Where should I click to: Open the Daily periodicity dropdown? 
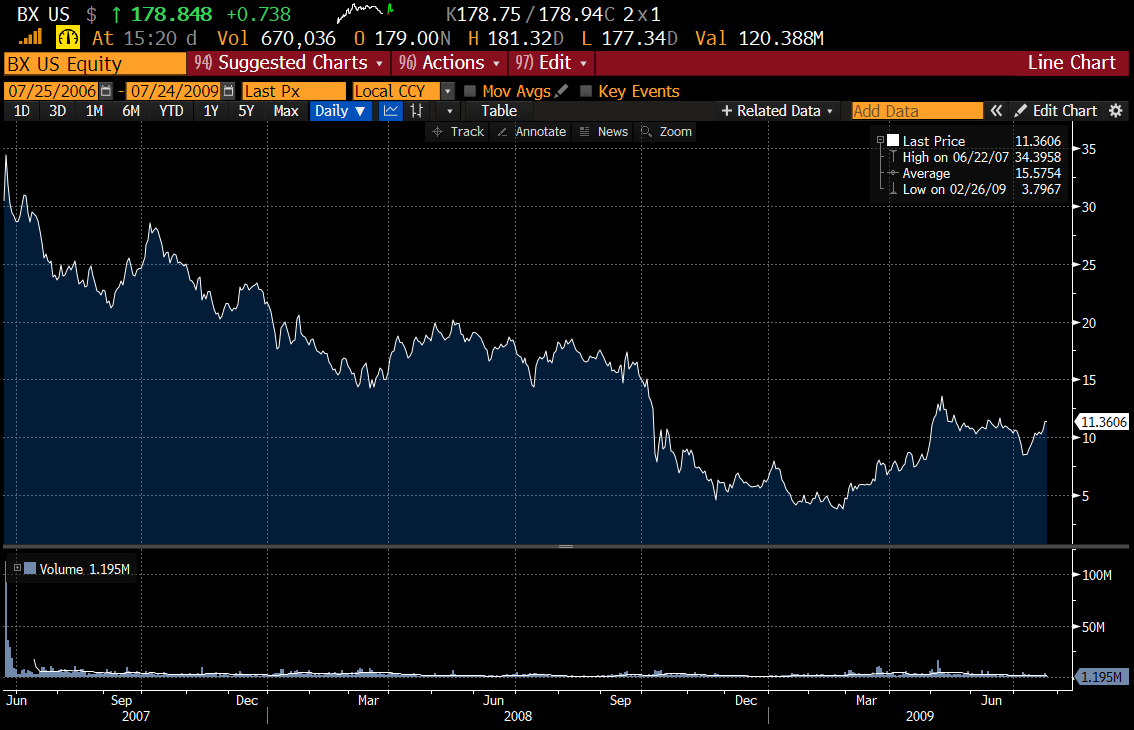pyautogui.click(x=341, y=111)
